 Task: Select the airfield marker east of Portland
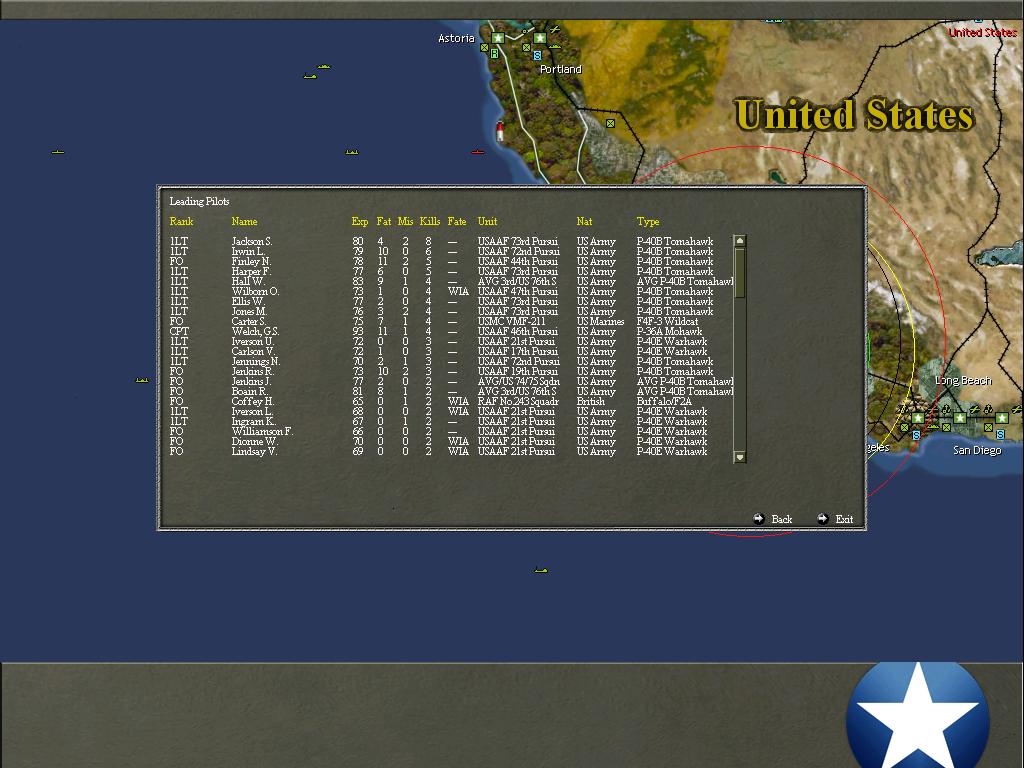[x=555, y=30]
